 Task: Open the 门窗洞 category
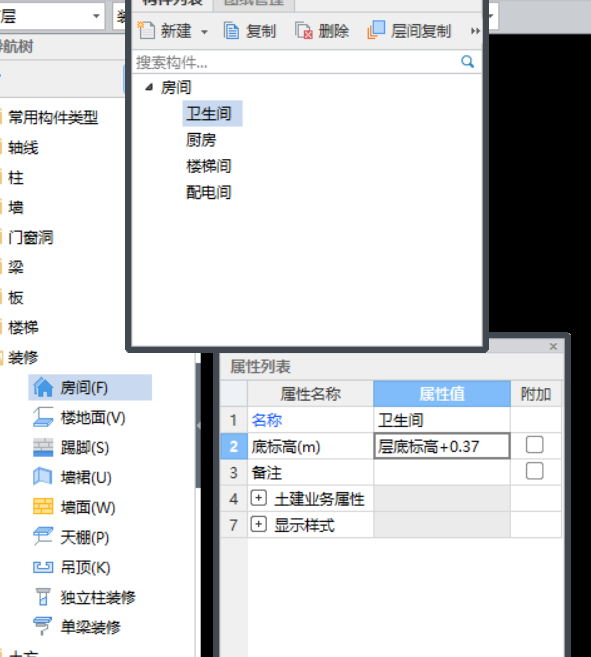31,238
